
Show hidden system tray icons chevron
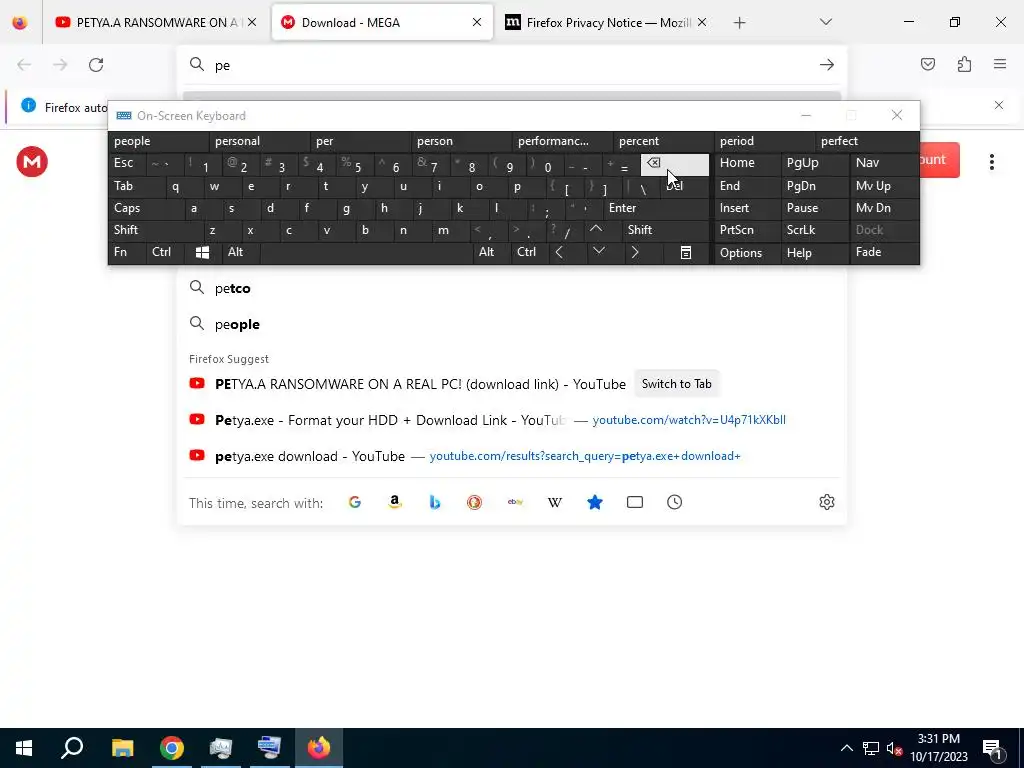point(846,748)
